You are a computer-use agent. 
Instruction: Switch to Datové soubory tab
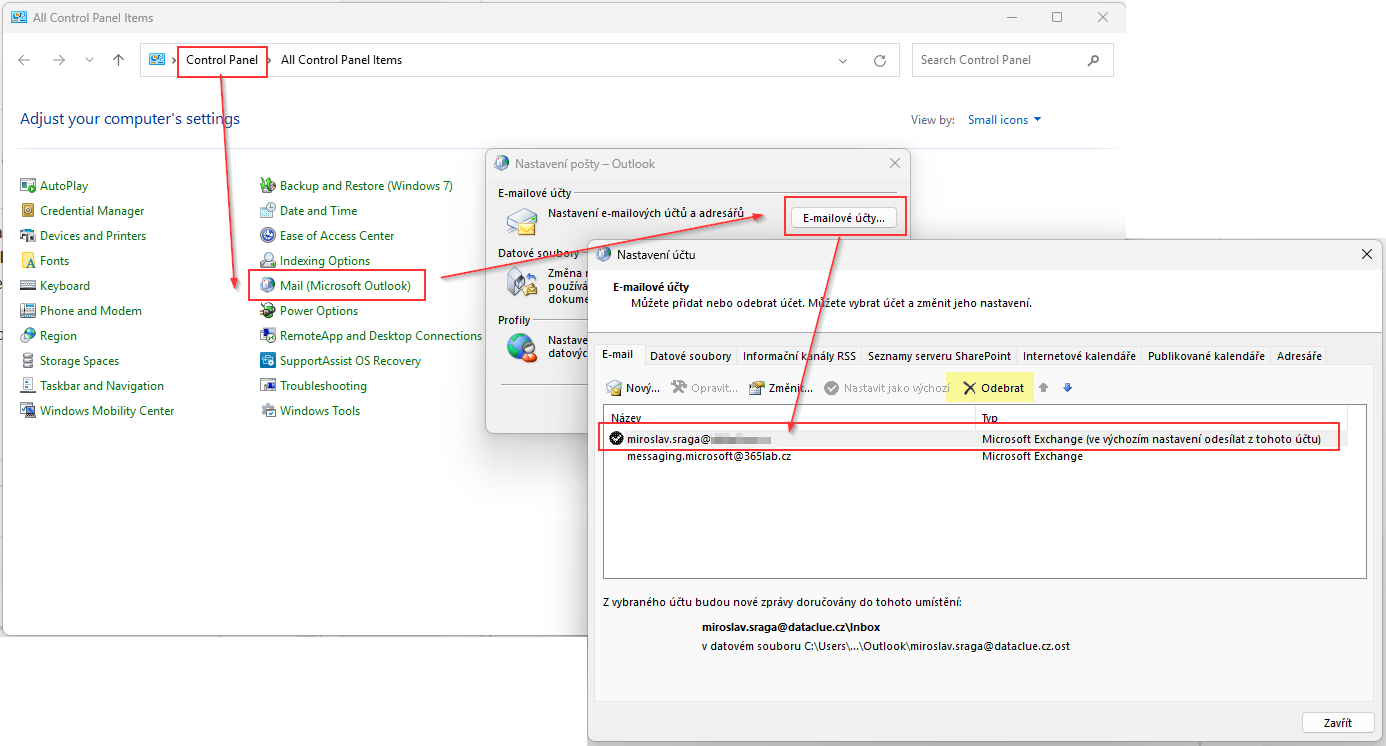691,356
